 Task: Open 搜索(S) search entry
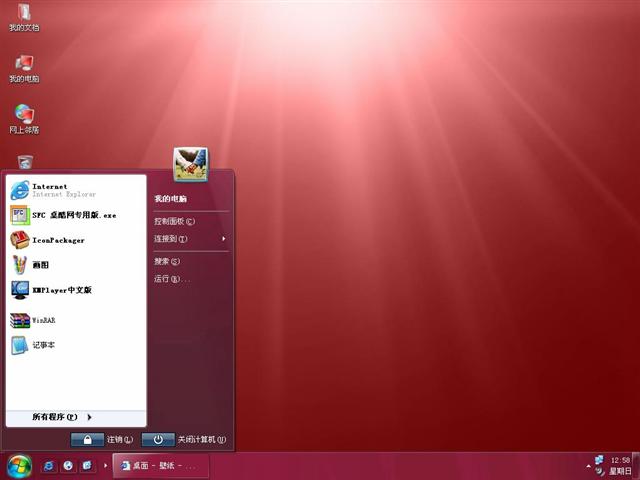tap(167, 261)
